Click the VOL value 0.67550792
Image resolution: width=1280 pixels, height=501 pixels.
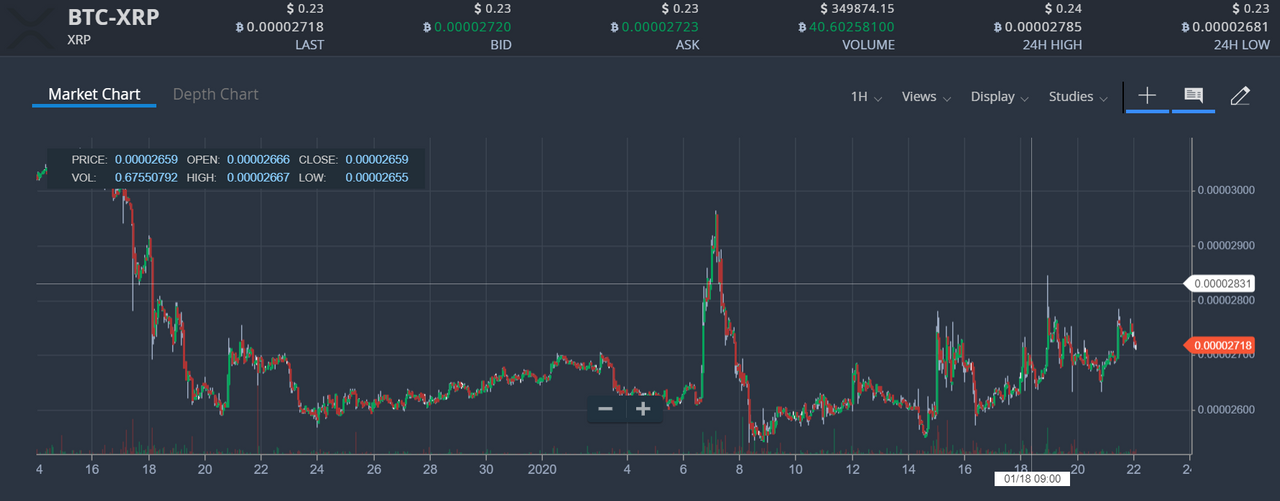point(146,177)
